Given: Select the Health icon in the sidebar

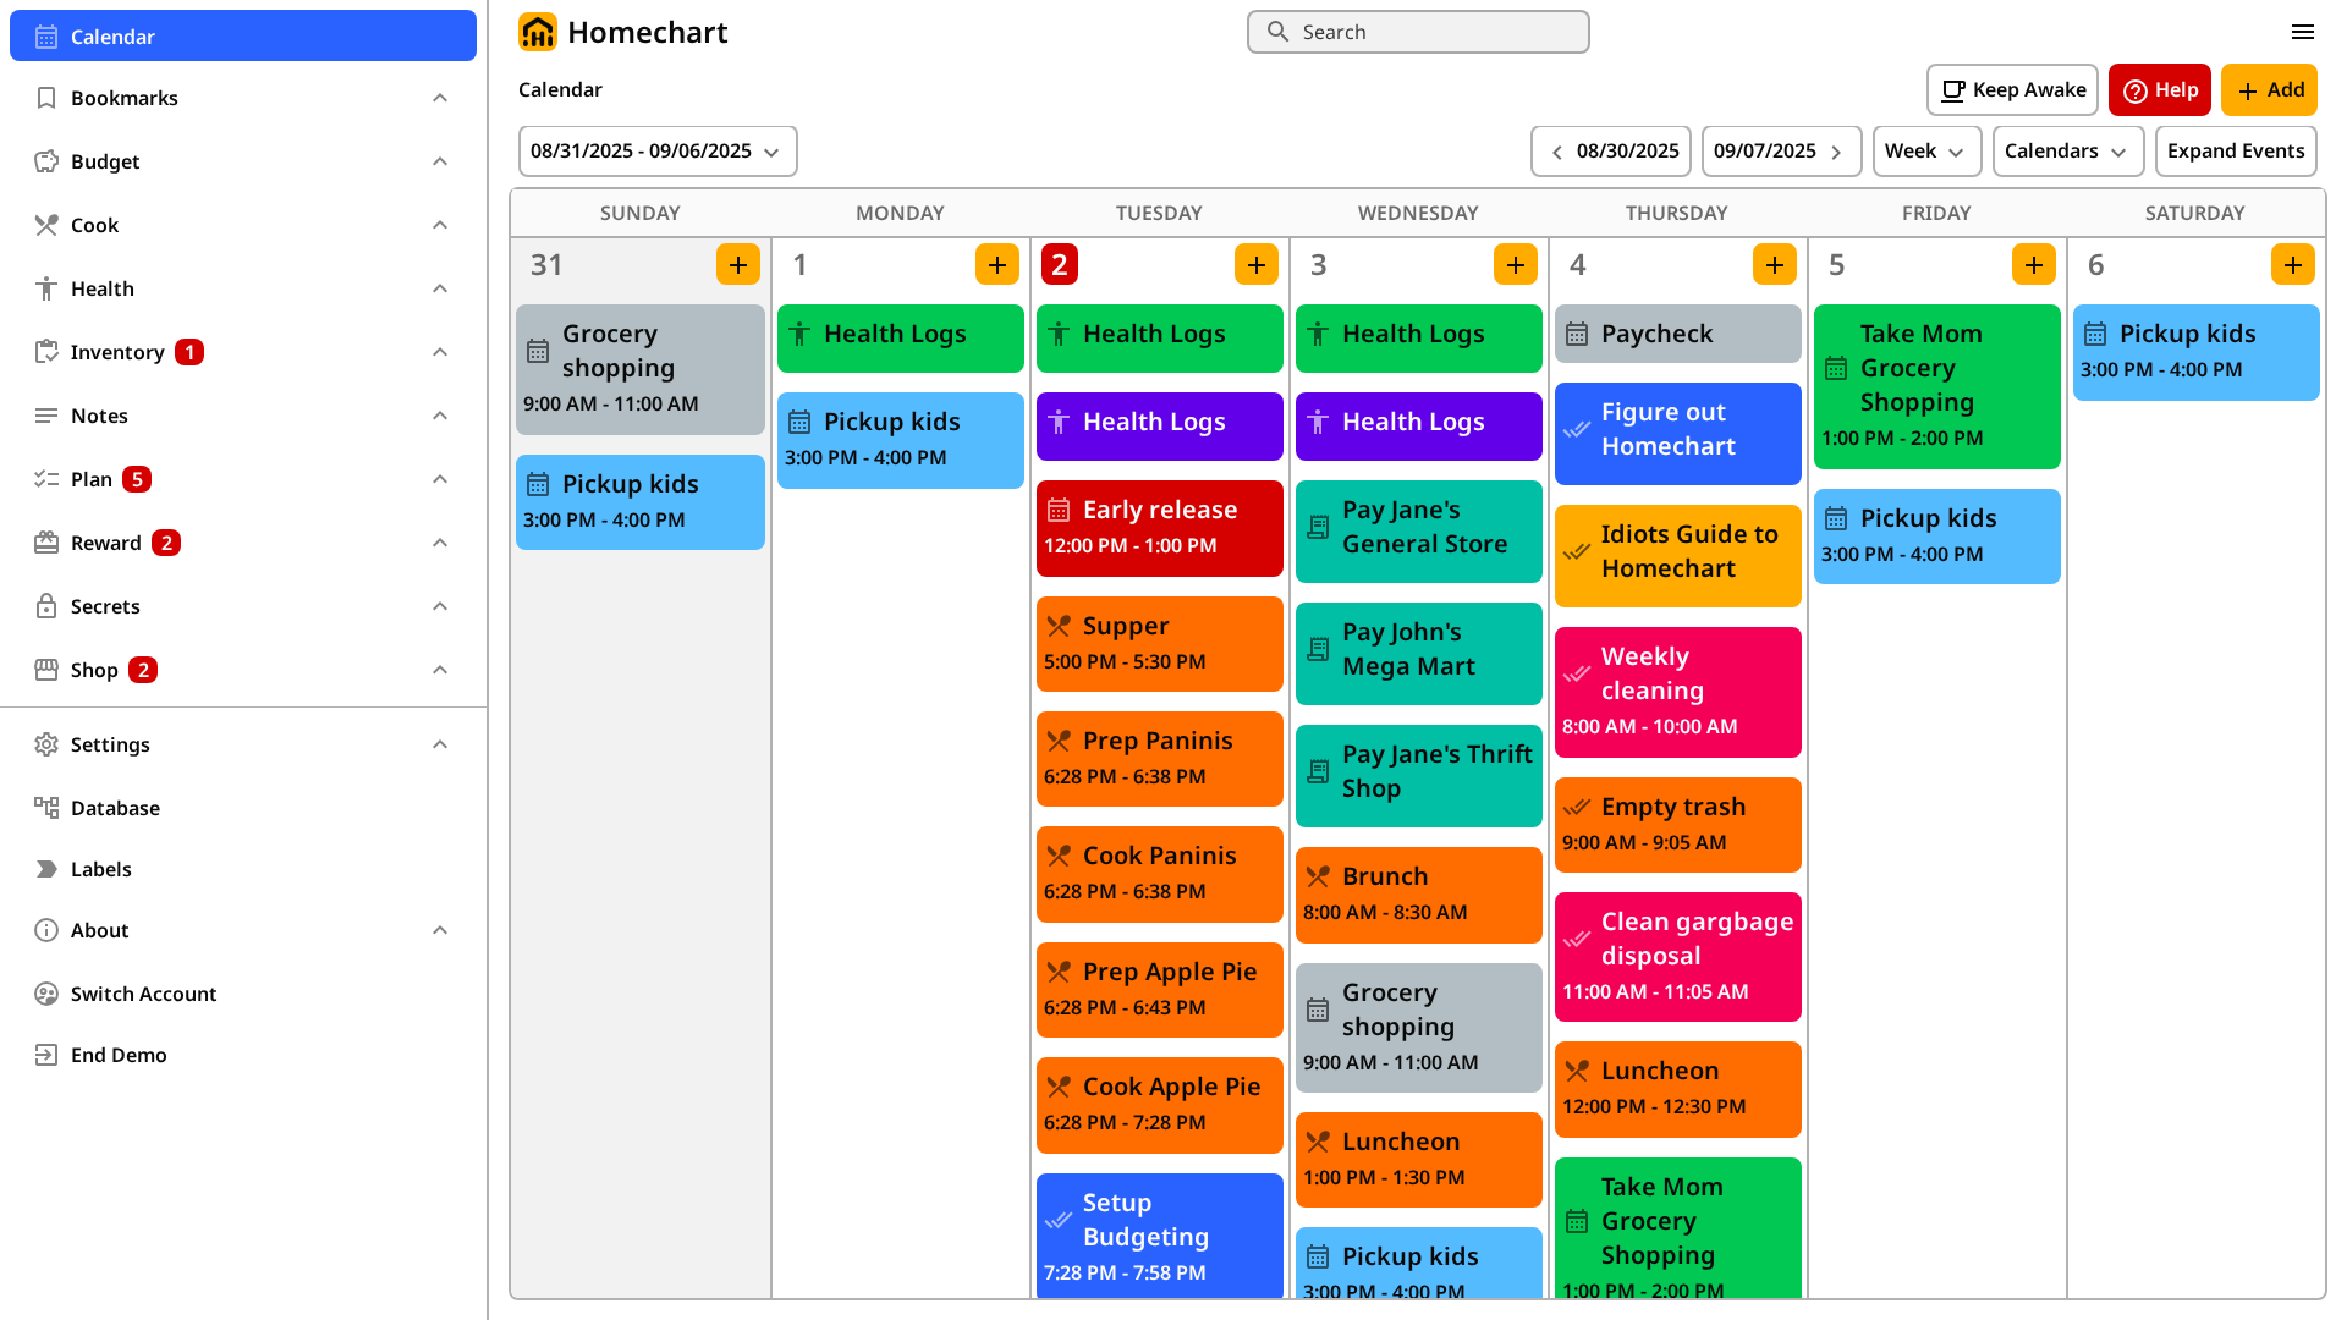Looking at the screenshot, I should [46, 288].
